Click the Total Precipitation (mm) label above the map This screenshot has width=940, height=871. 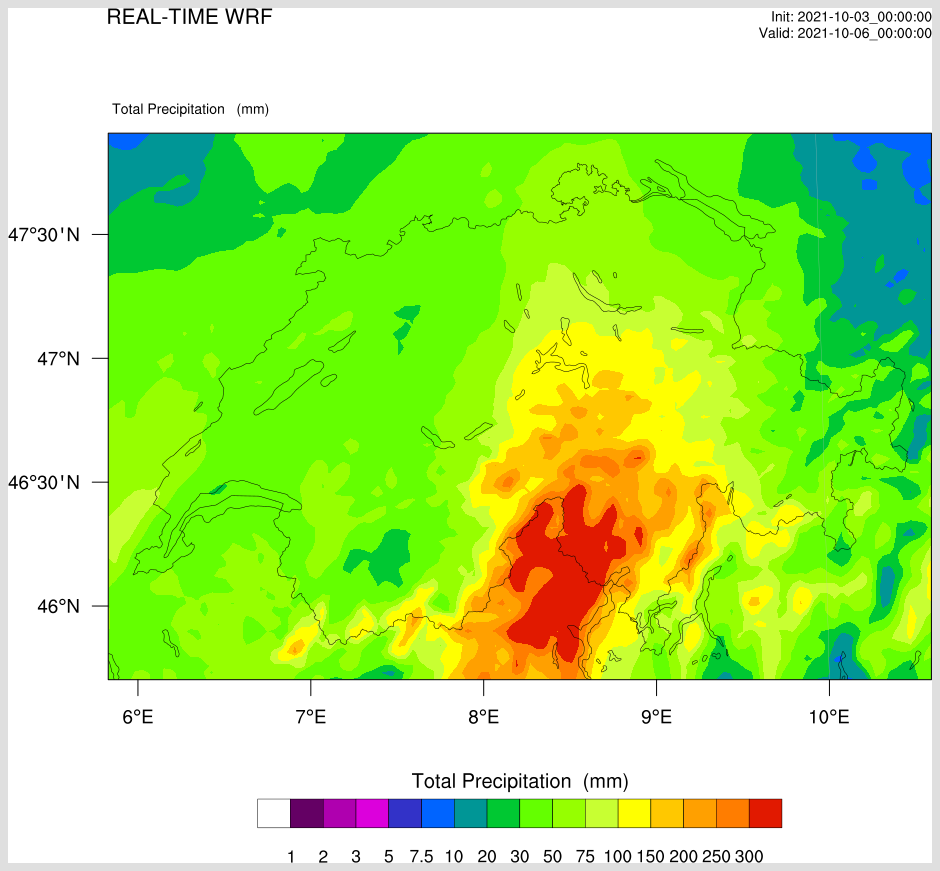point(191,109)
